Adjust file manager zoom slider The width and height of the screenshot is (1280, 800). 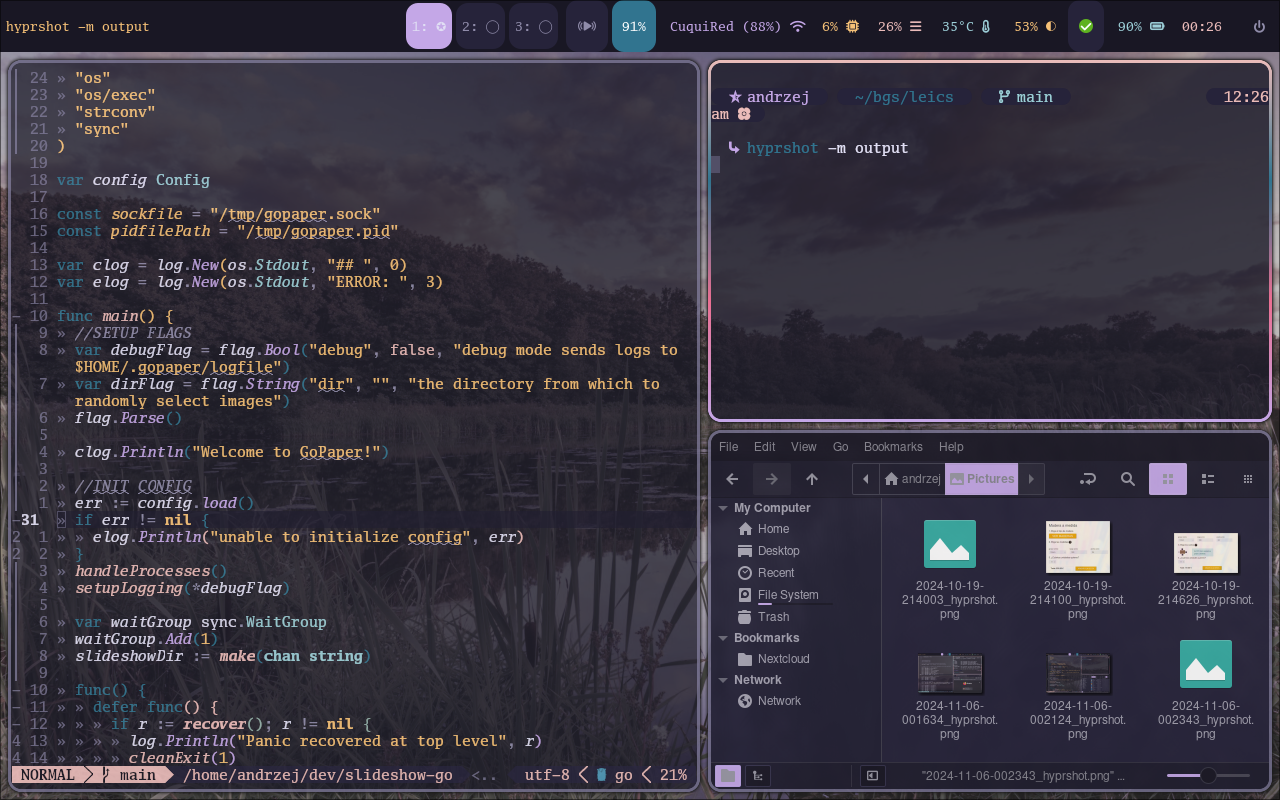coord(1208,775)
